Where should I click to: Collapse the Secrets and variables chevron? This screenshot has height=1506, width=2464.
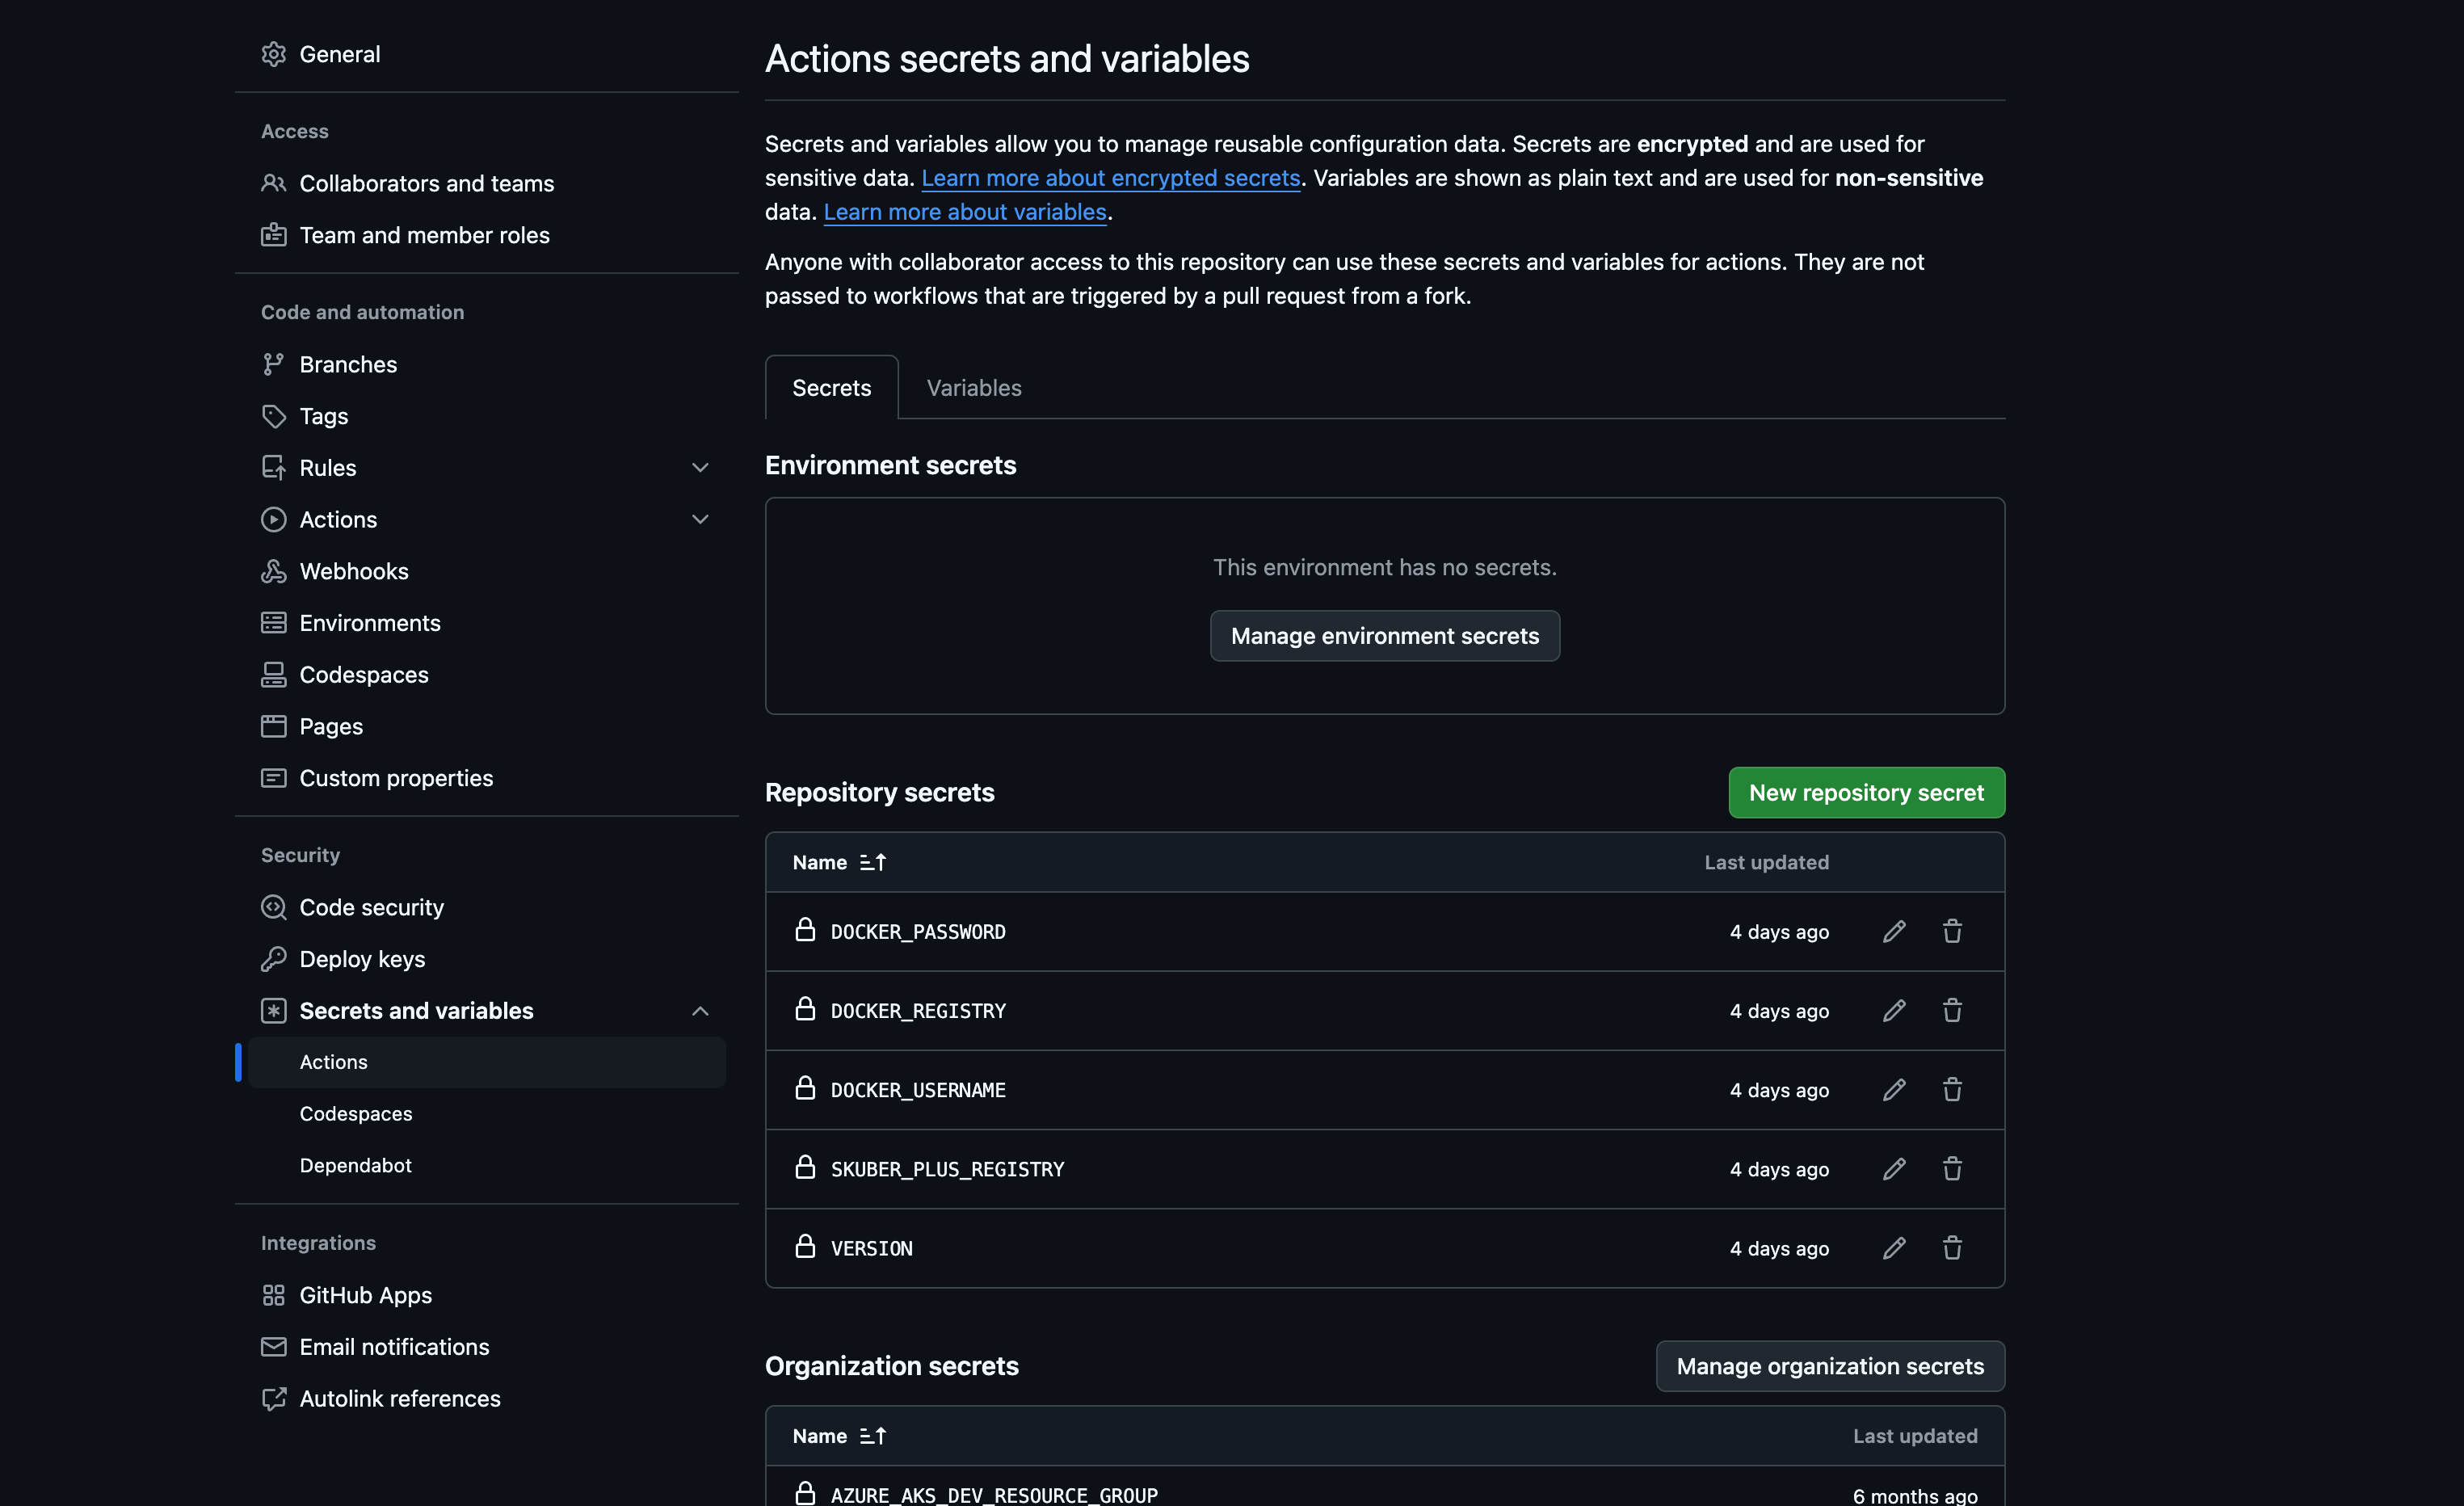point(700,1011)
